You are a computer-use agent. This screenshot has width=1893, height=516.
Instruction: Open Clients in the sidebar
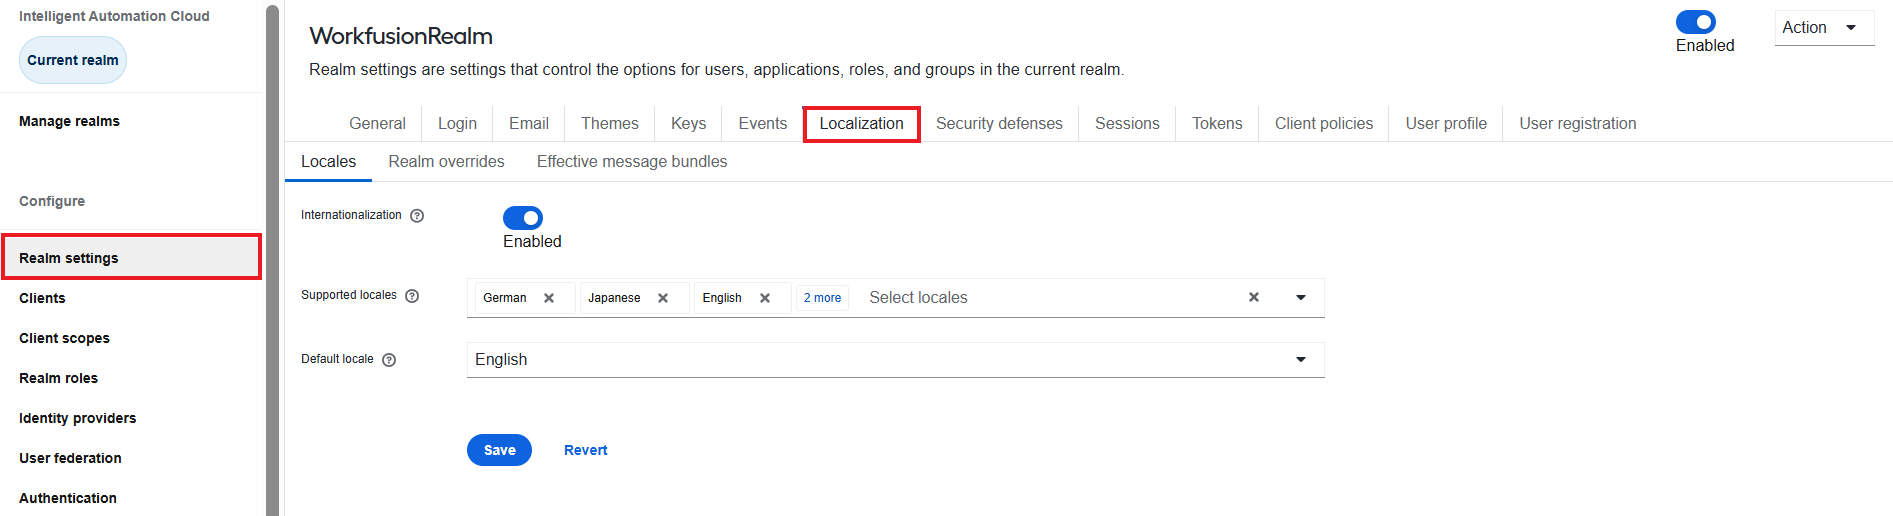tap(42, 298)
